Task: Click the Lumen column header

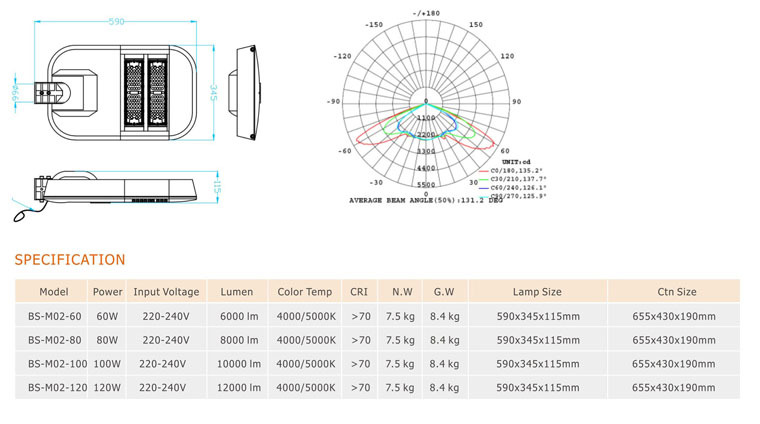Action: [x=237, y=292]
